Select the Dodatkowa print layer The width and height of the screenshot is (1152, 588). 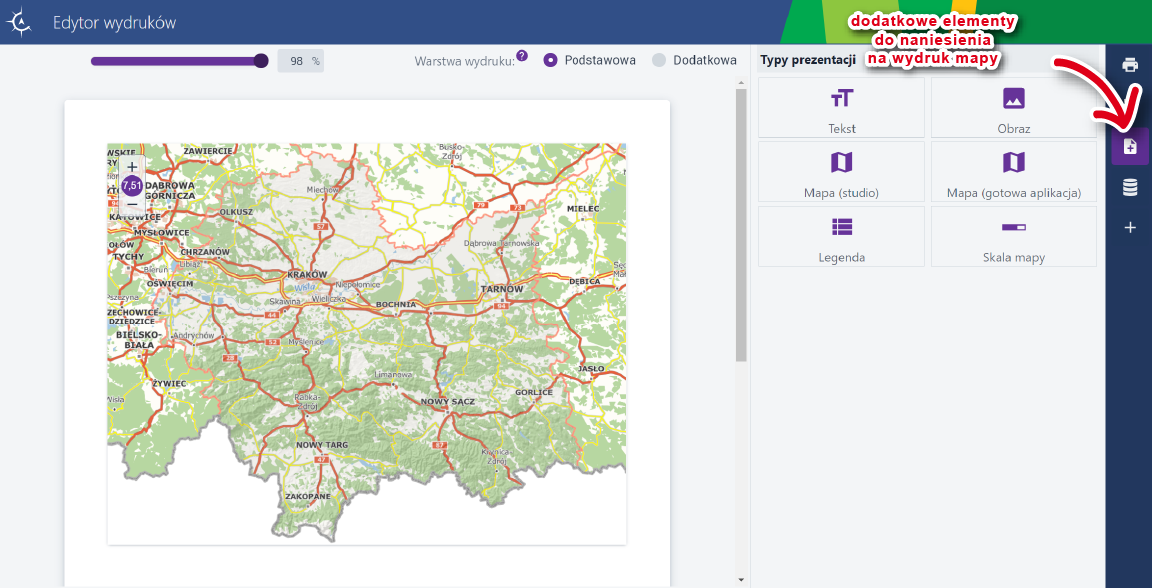click(659, 60)
